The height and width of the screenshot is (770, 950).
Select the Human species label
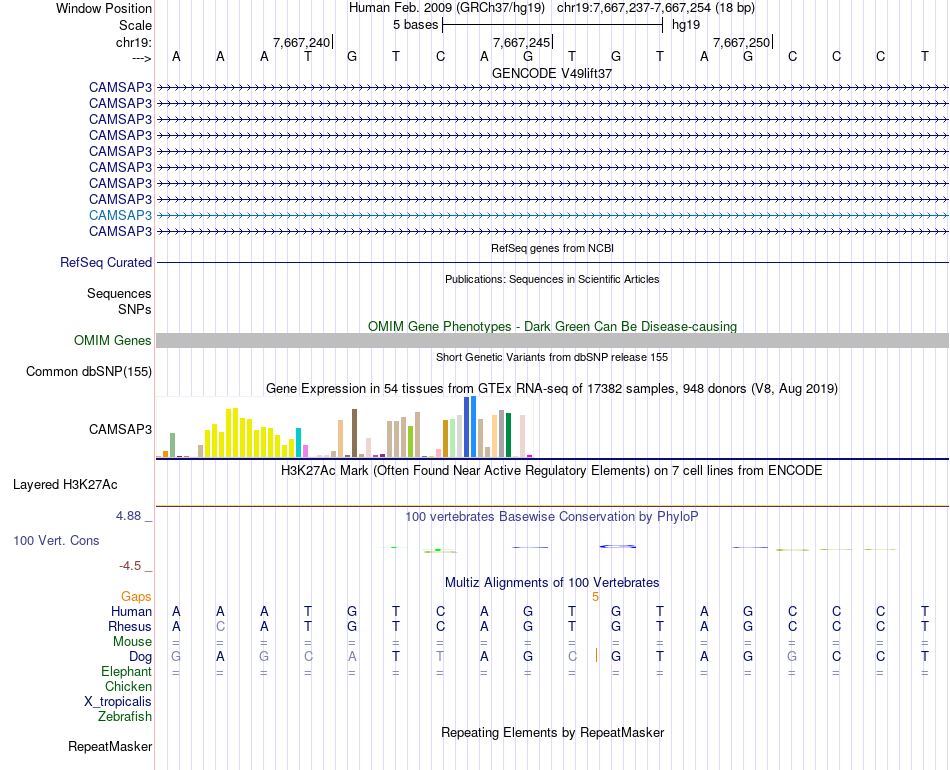tap(131, 611)
